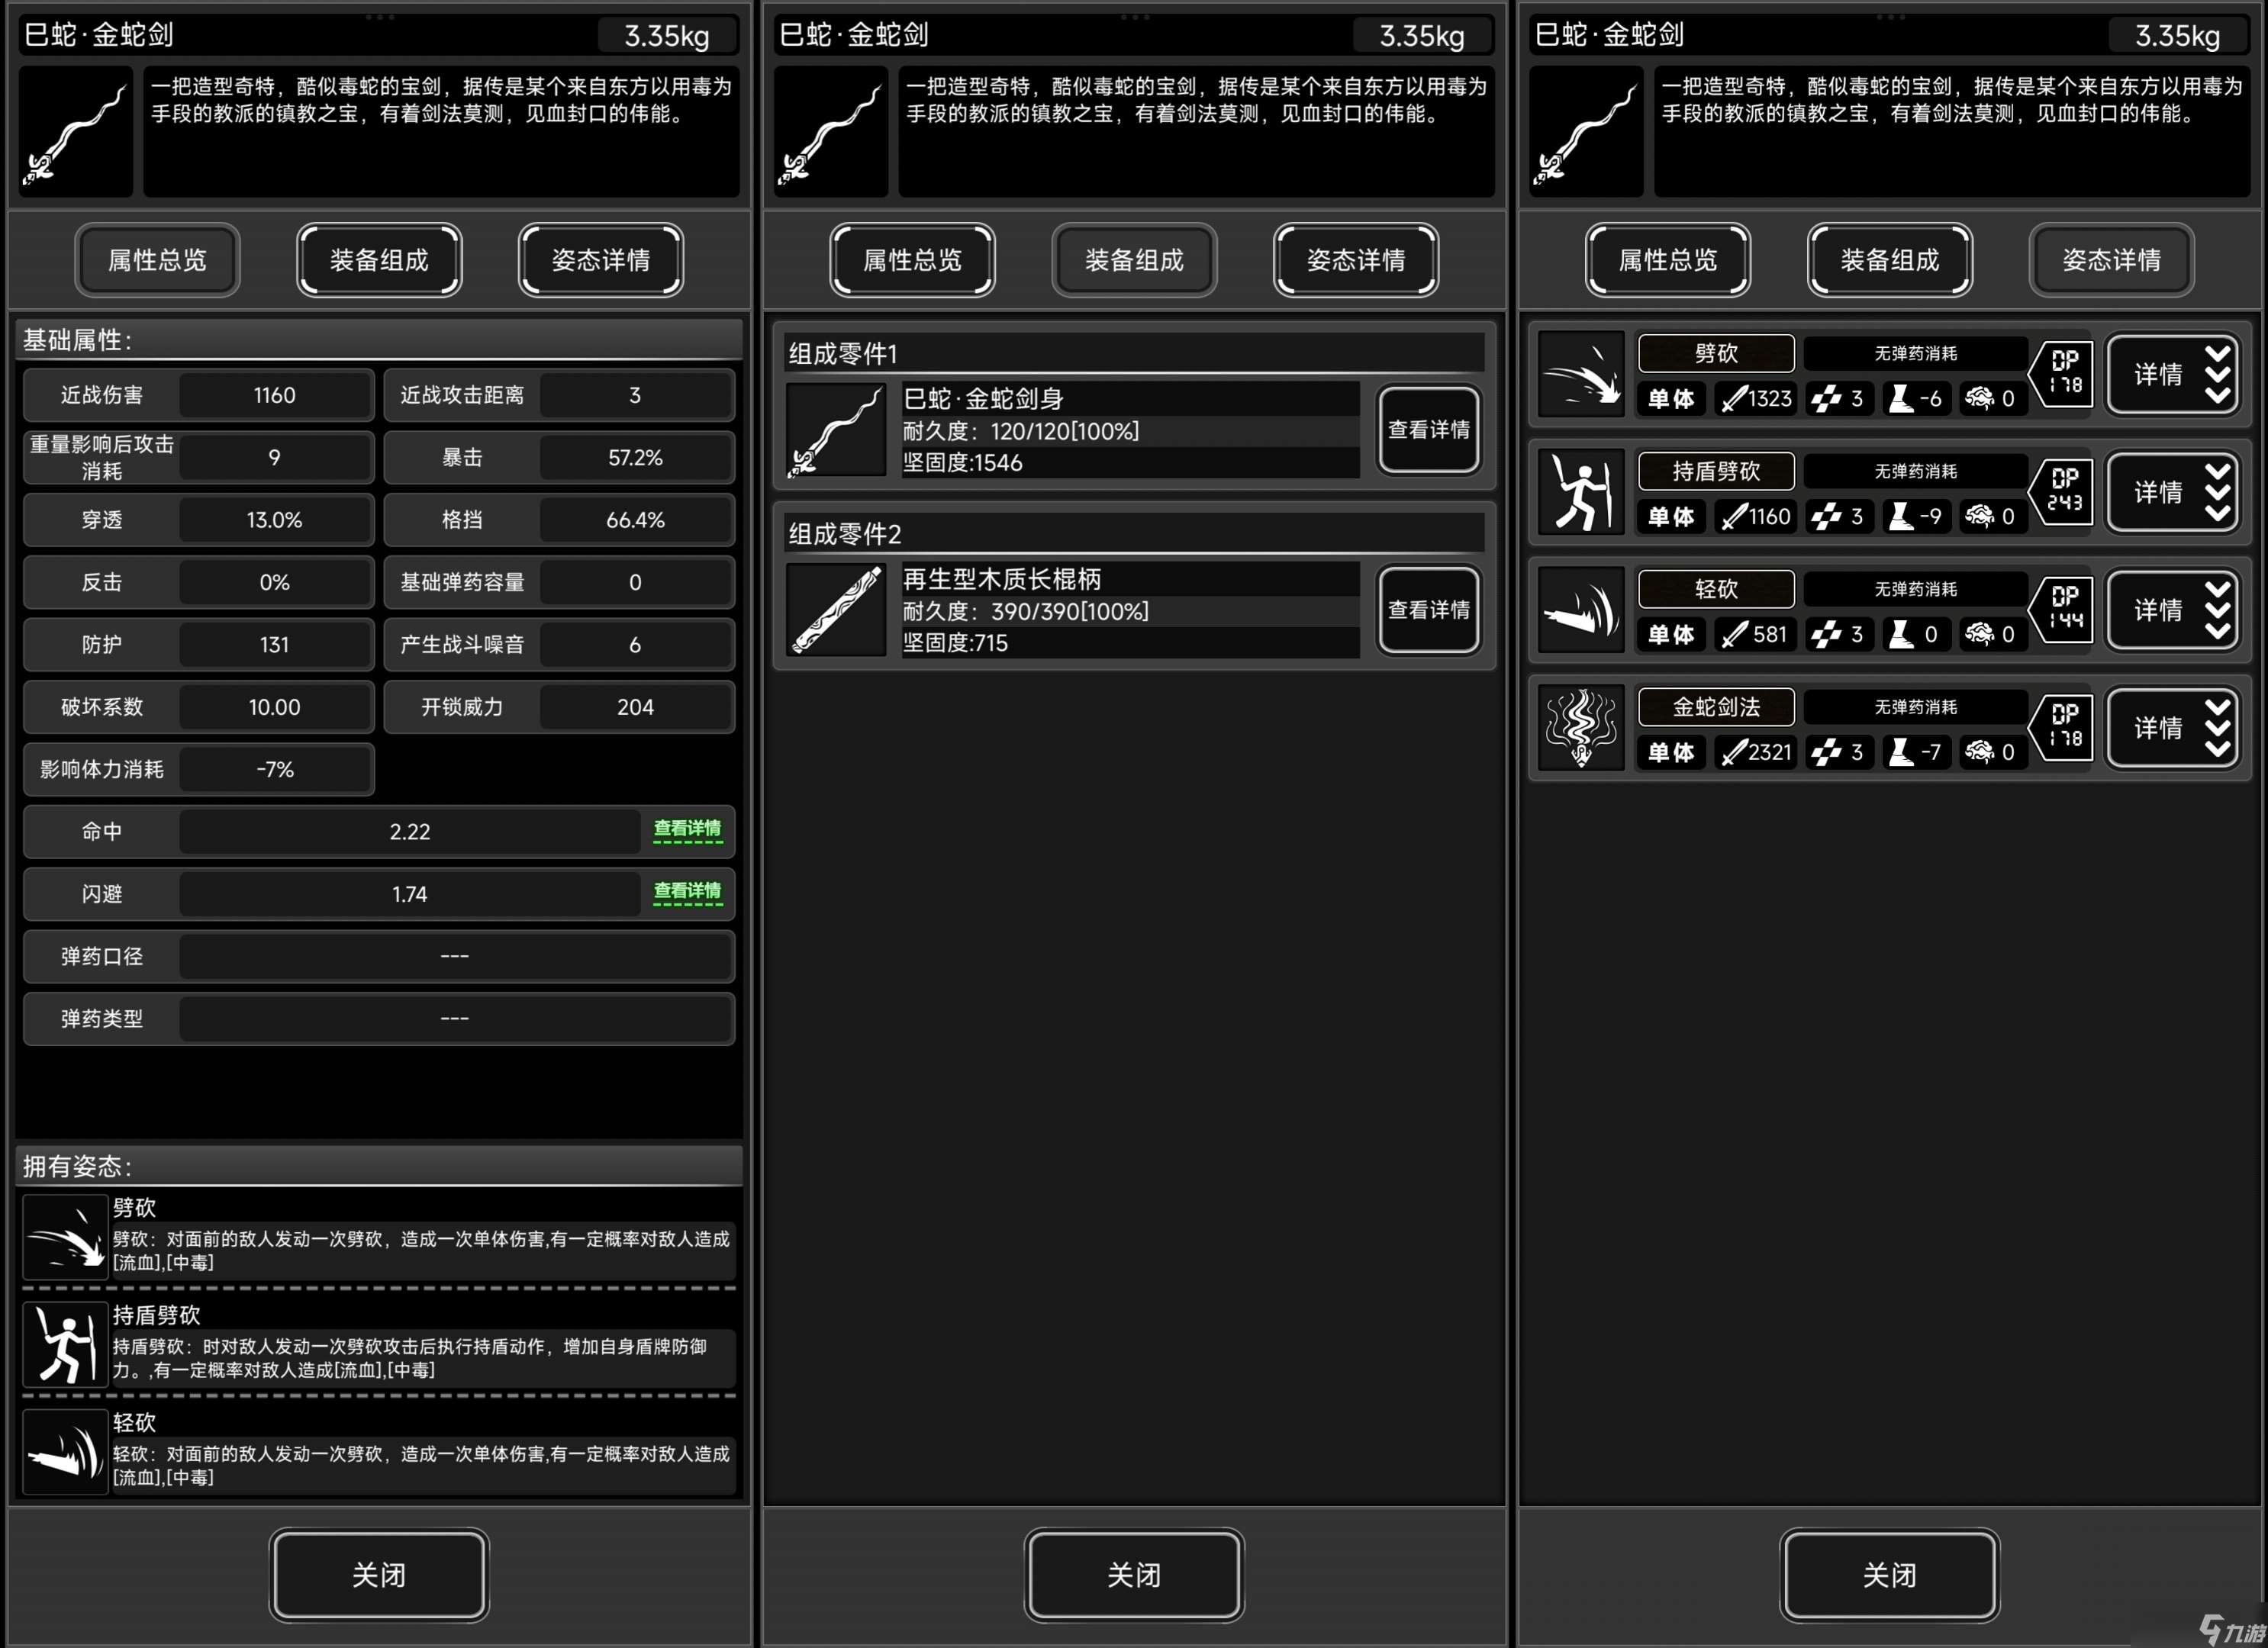Switch to 姿态详情 tab in right panel
2268x1648 pixels.
2112,260
